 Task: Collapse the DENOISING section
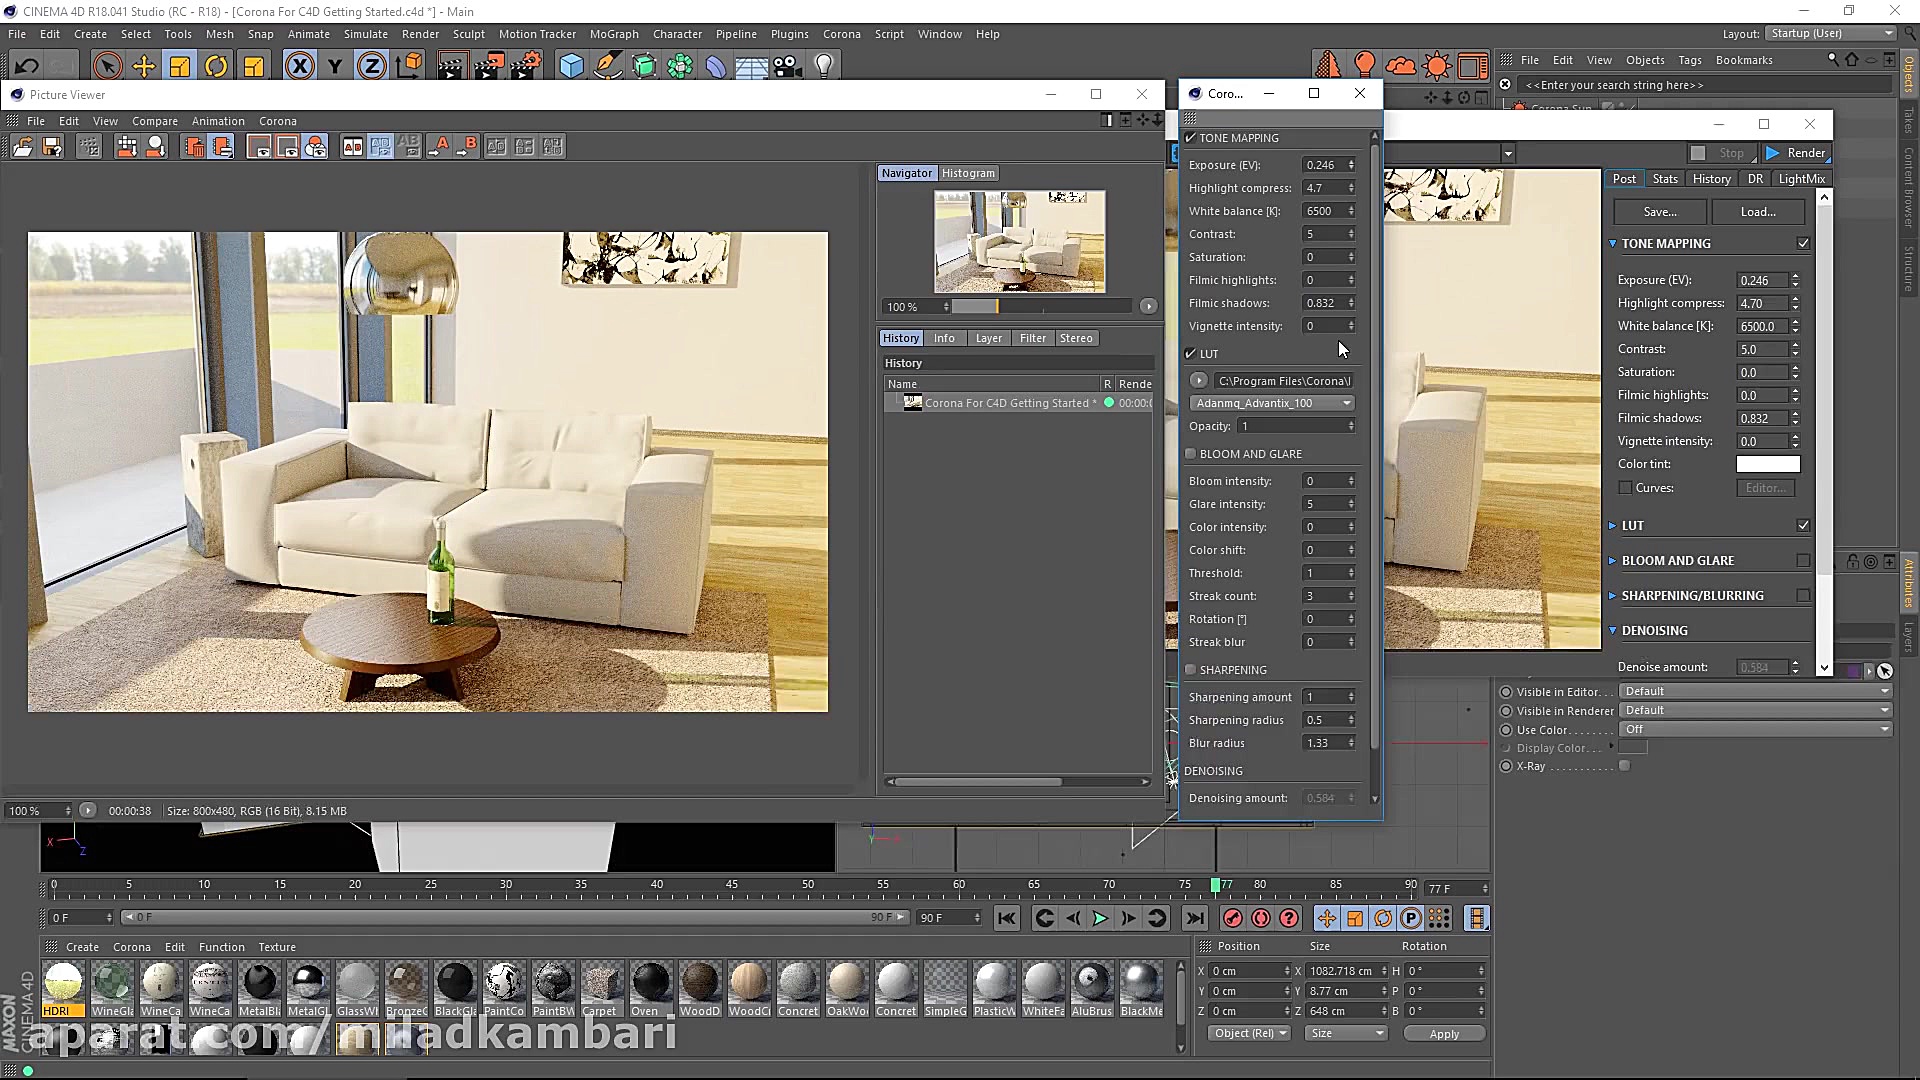click(x=1613, y=630)
